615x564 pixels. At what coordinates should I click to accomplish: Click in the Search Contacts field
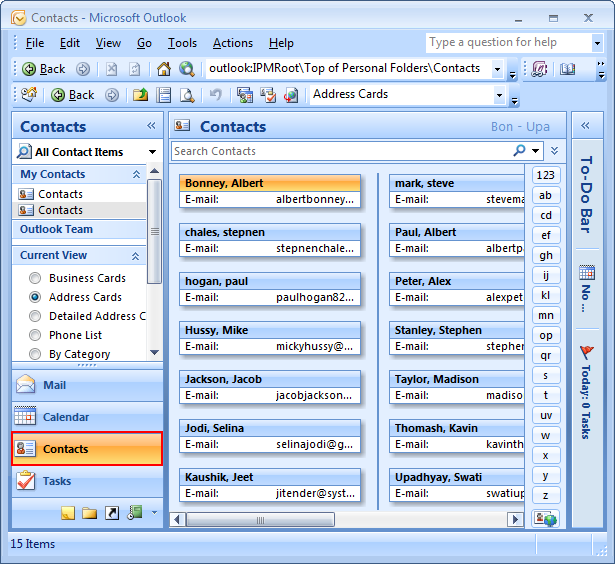(x=341, y=151)
